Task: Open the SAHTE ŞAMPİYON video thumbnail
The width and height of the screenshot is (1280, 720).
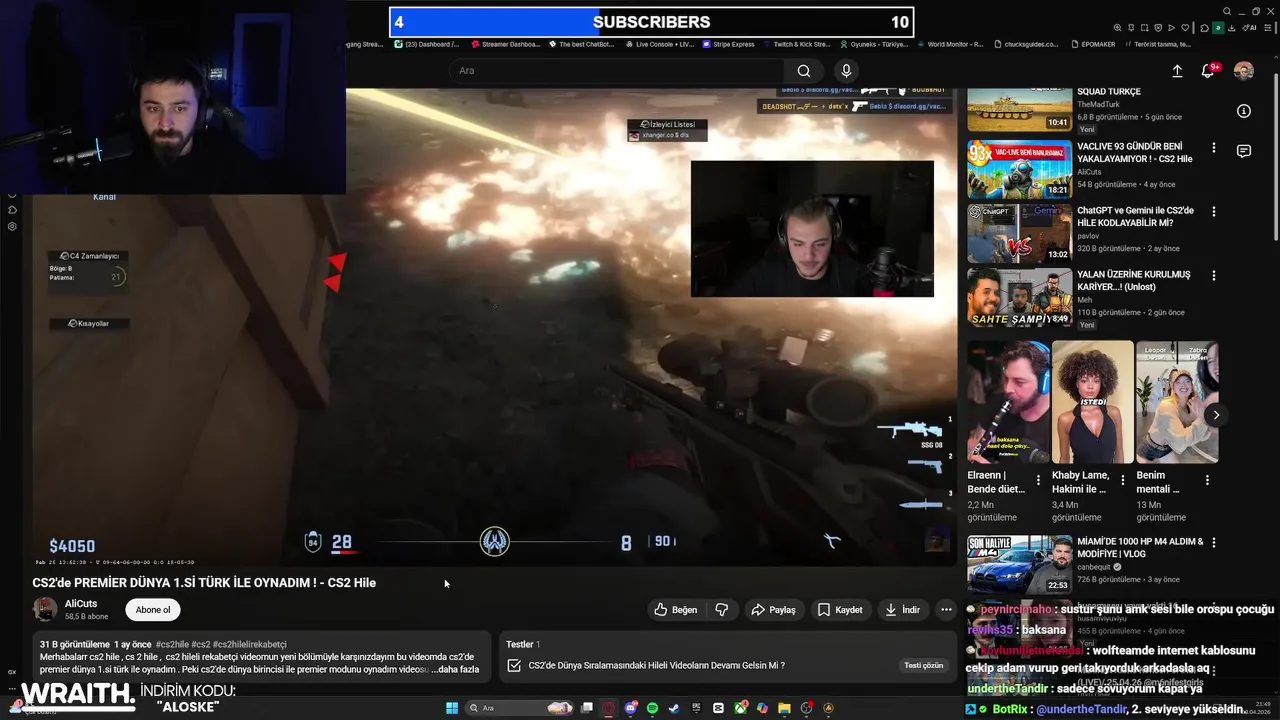Action: [1019, 297]
